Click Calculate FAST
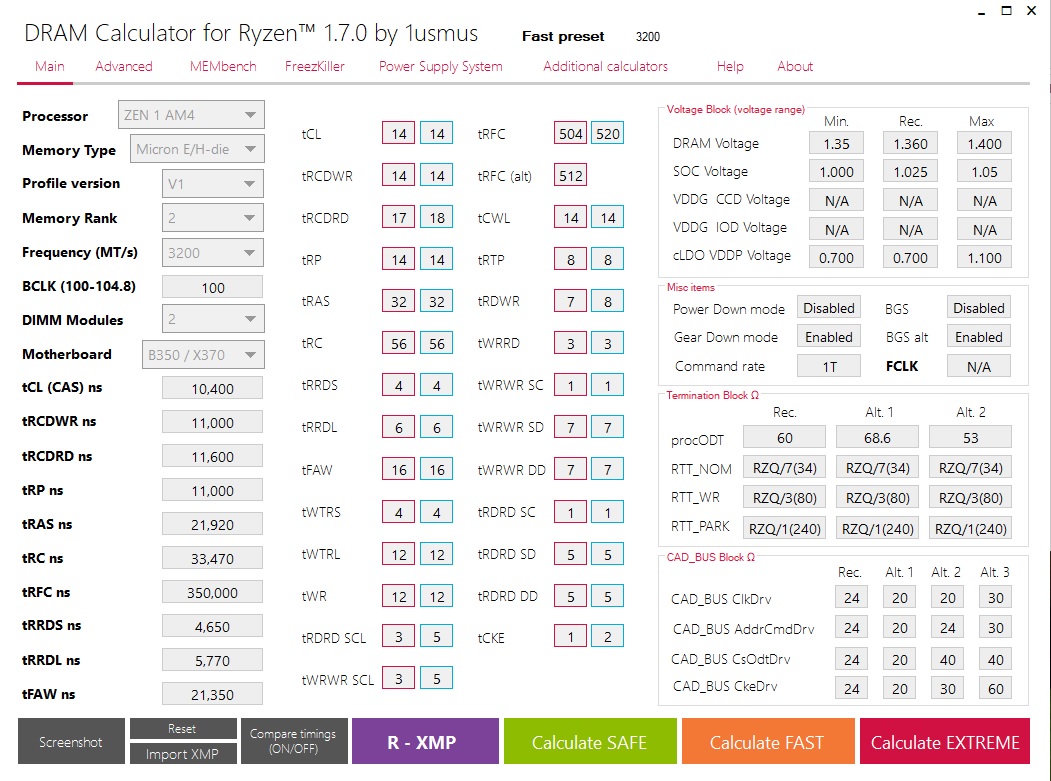 click(768, 741)
